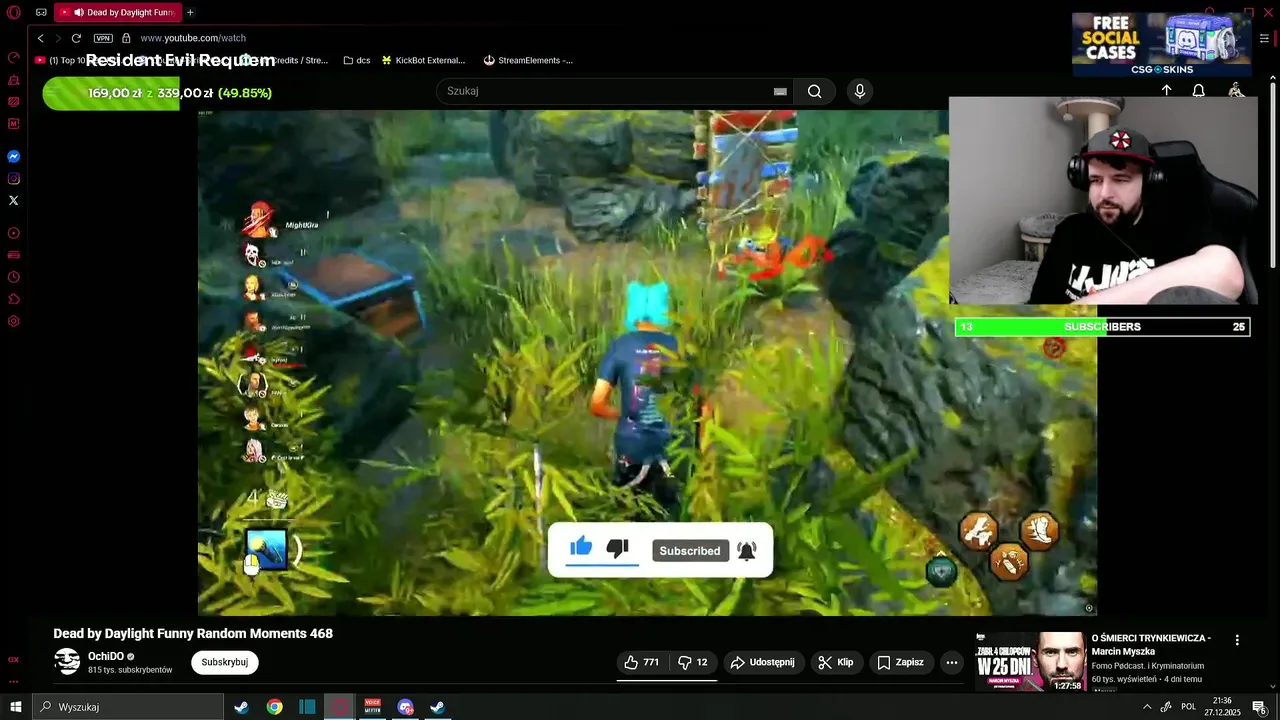Click the youtube.com/watch address field

(x=193, y=38)
